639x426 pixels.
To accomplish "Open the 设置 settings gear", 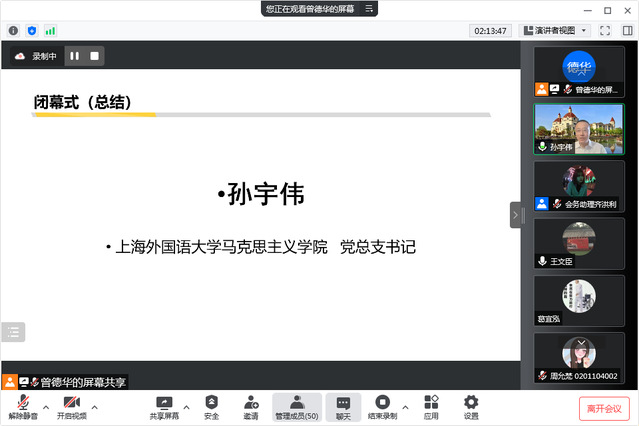I will pyautogui.click(x=471, y=404).
